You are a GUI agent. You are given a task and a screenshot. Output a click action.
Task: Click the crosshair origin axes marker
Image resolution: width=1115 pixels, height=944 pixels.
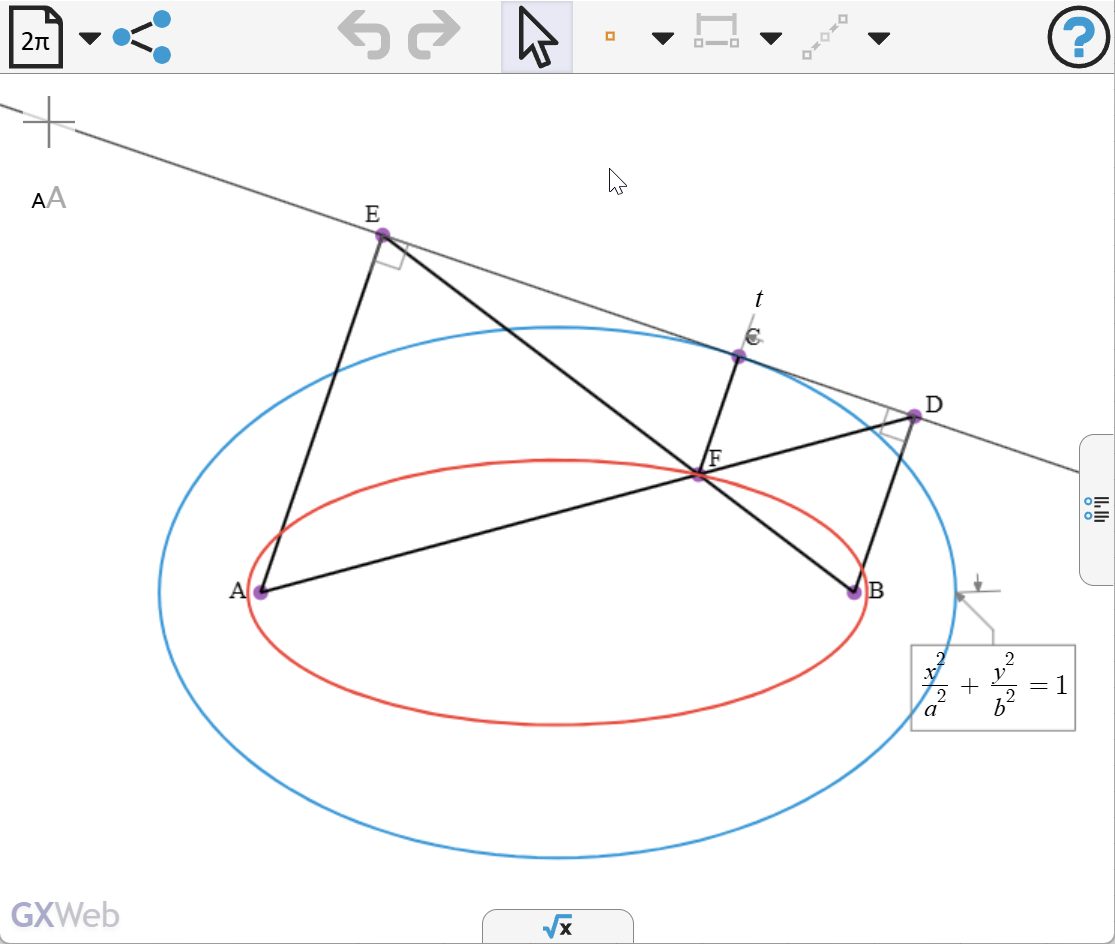click(48, 122)
